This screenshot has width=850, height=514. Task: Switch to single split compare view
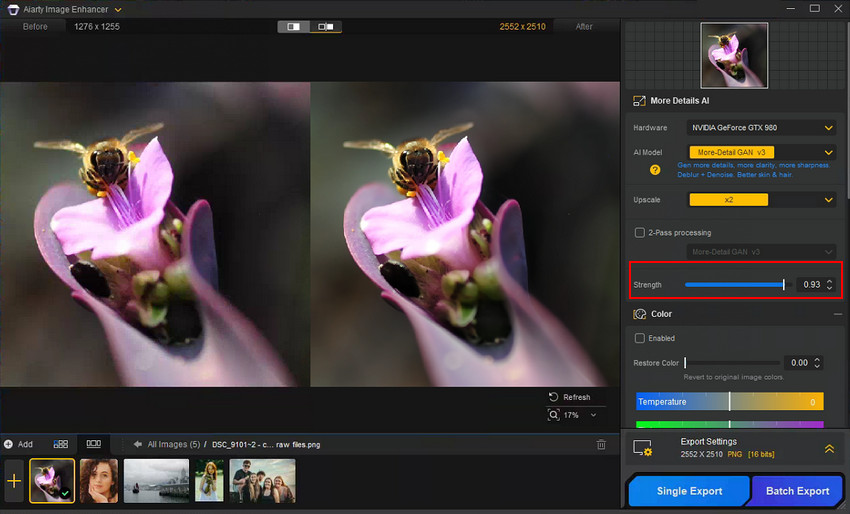point(294,27)
